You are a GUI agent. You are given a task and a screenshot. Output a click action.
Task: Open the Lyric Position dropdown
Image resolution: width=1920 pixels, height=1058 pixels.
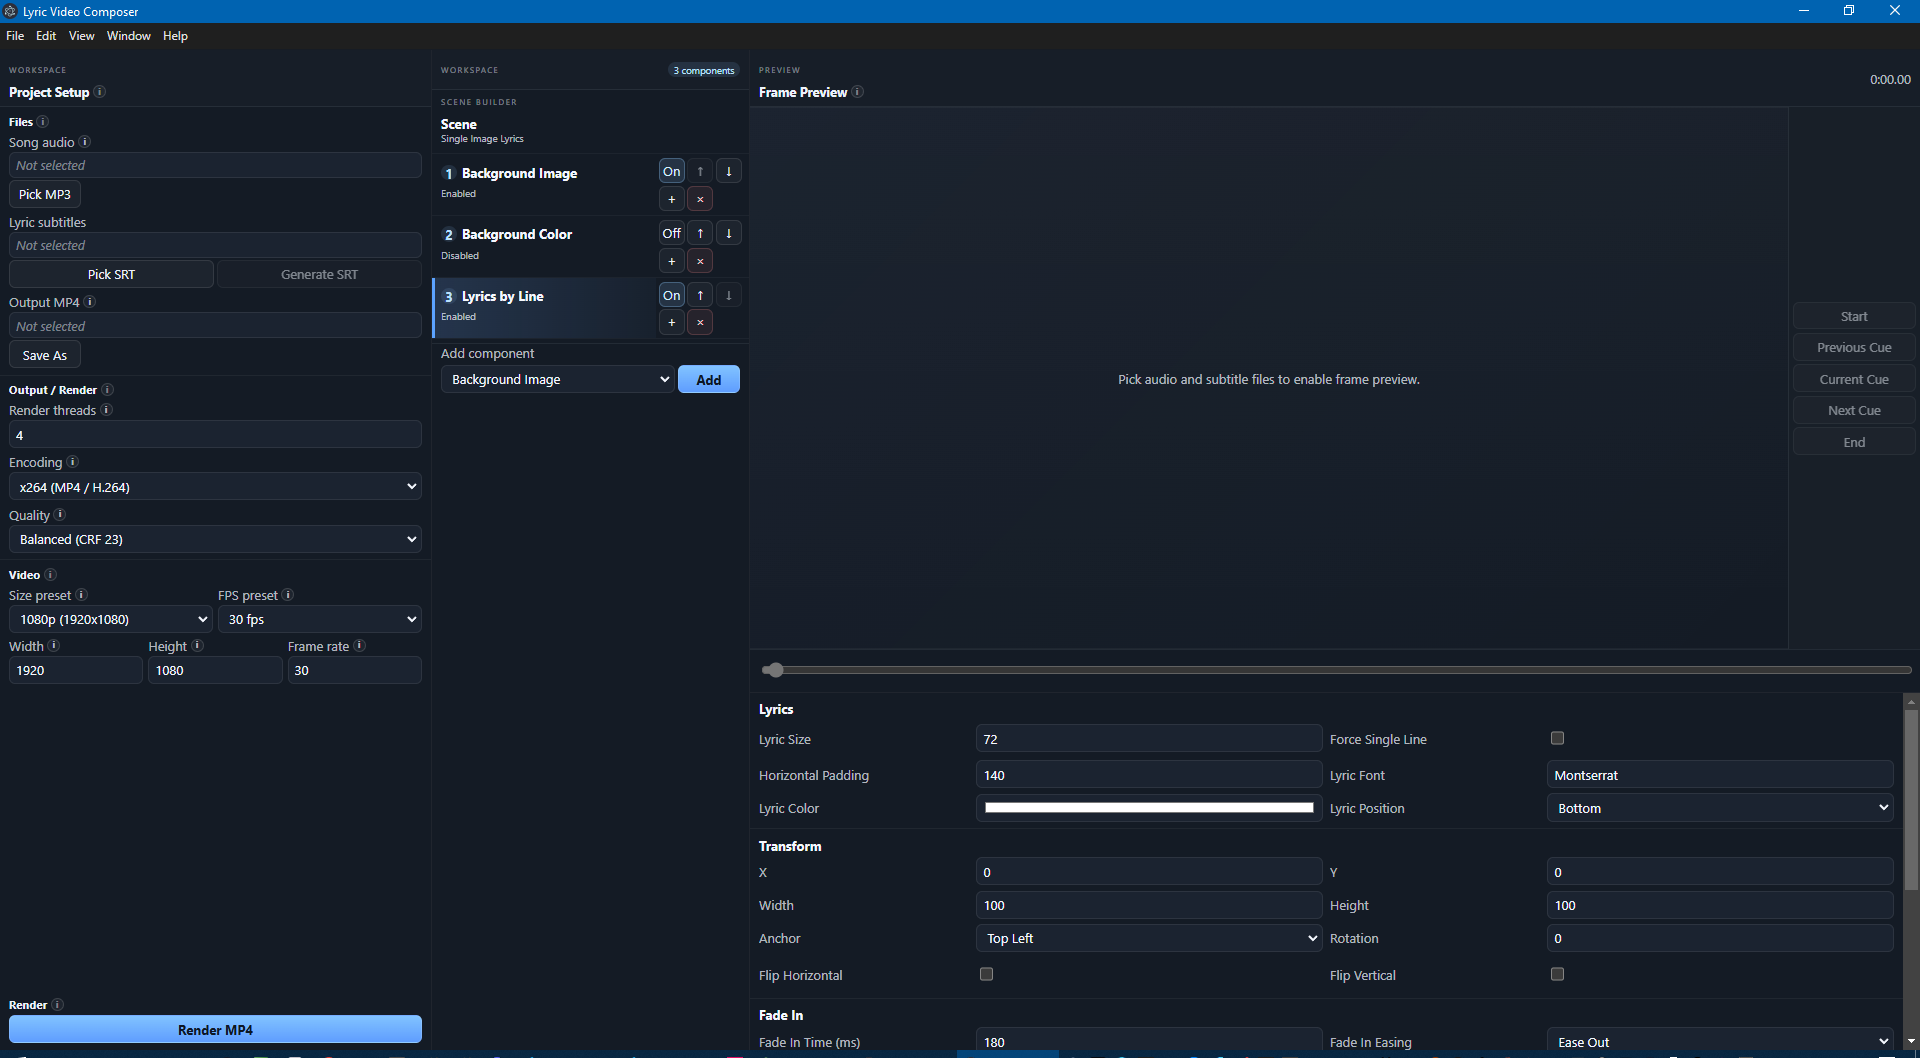click(x=1718, y=808)
